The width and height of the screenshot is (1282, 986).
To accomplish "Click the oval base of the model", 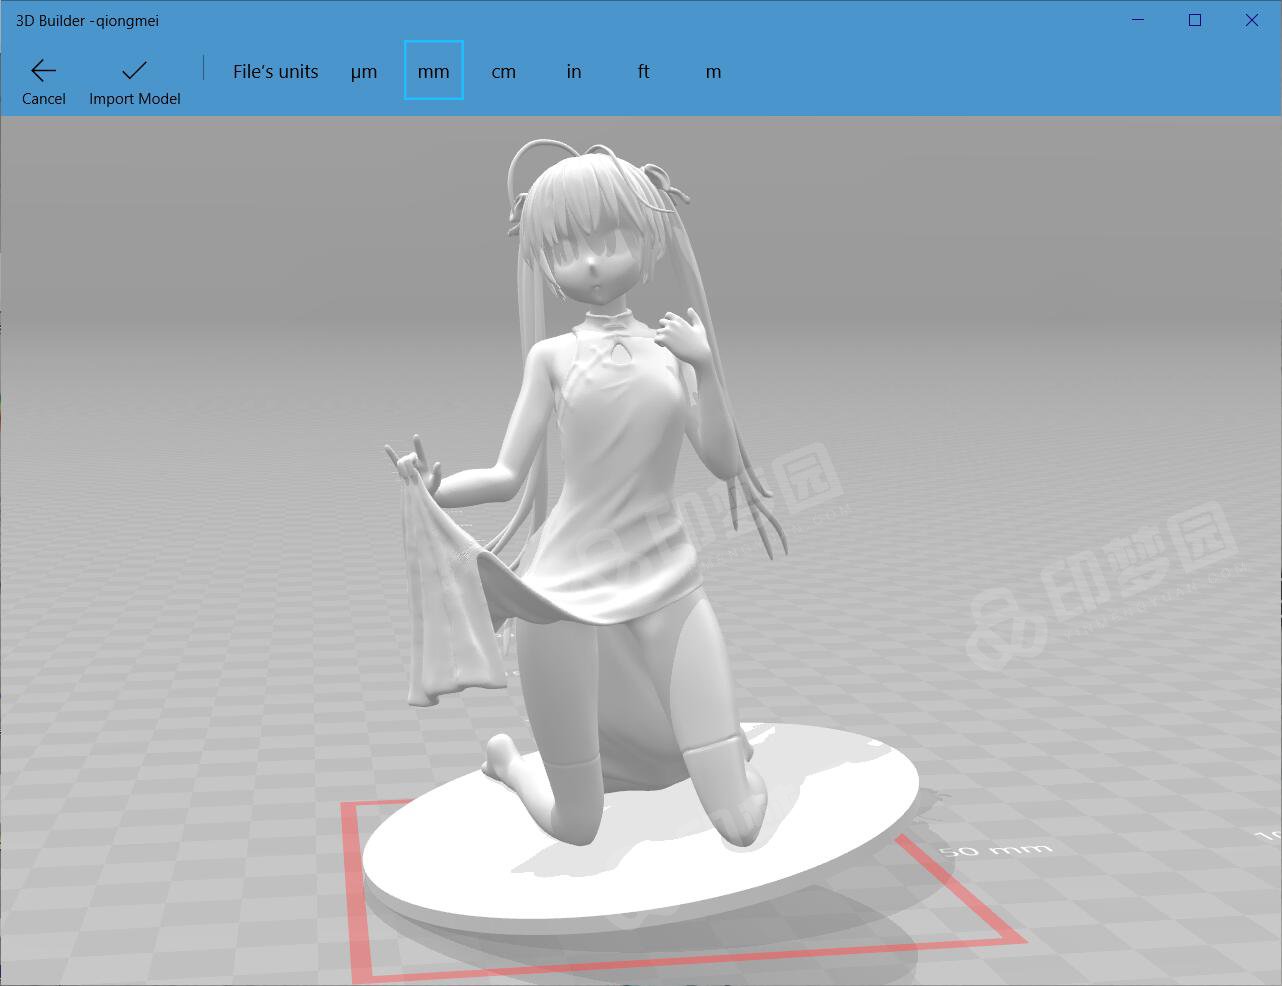I will point(640,880).
